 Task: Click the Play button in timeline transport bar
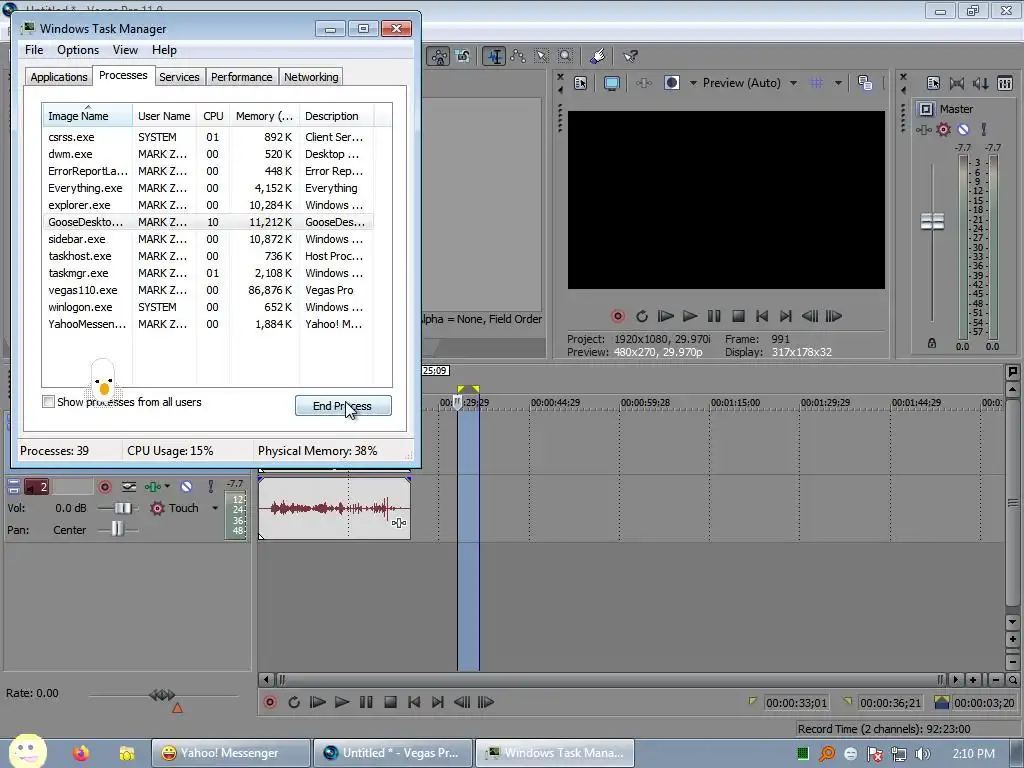(x=342, y=702)
